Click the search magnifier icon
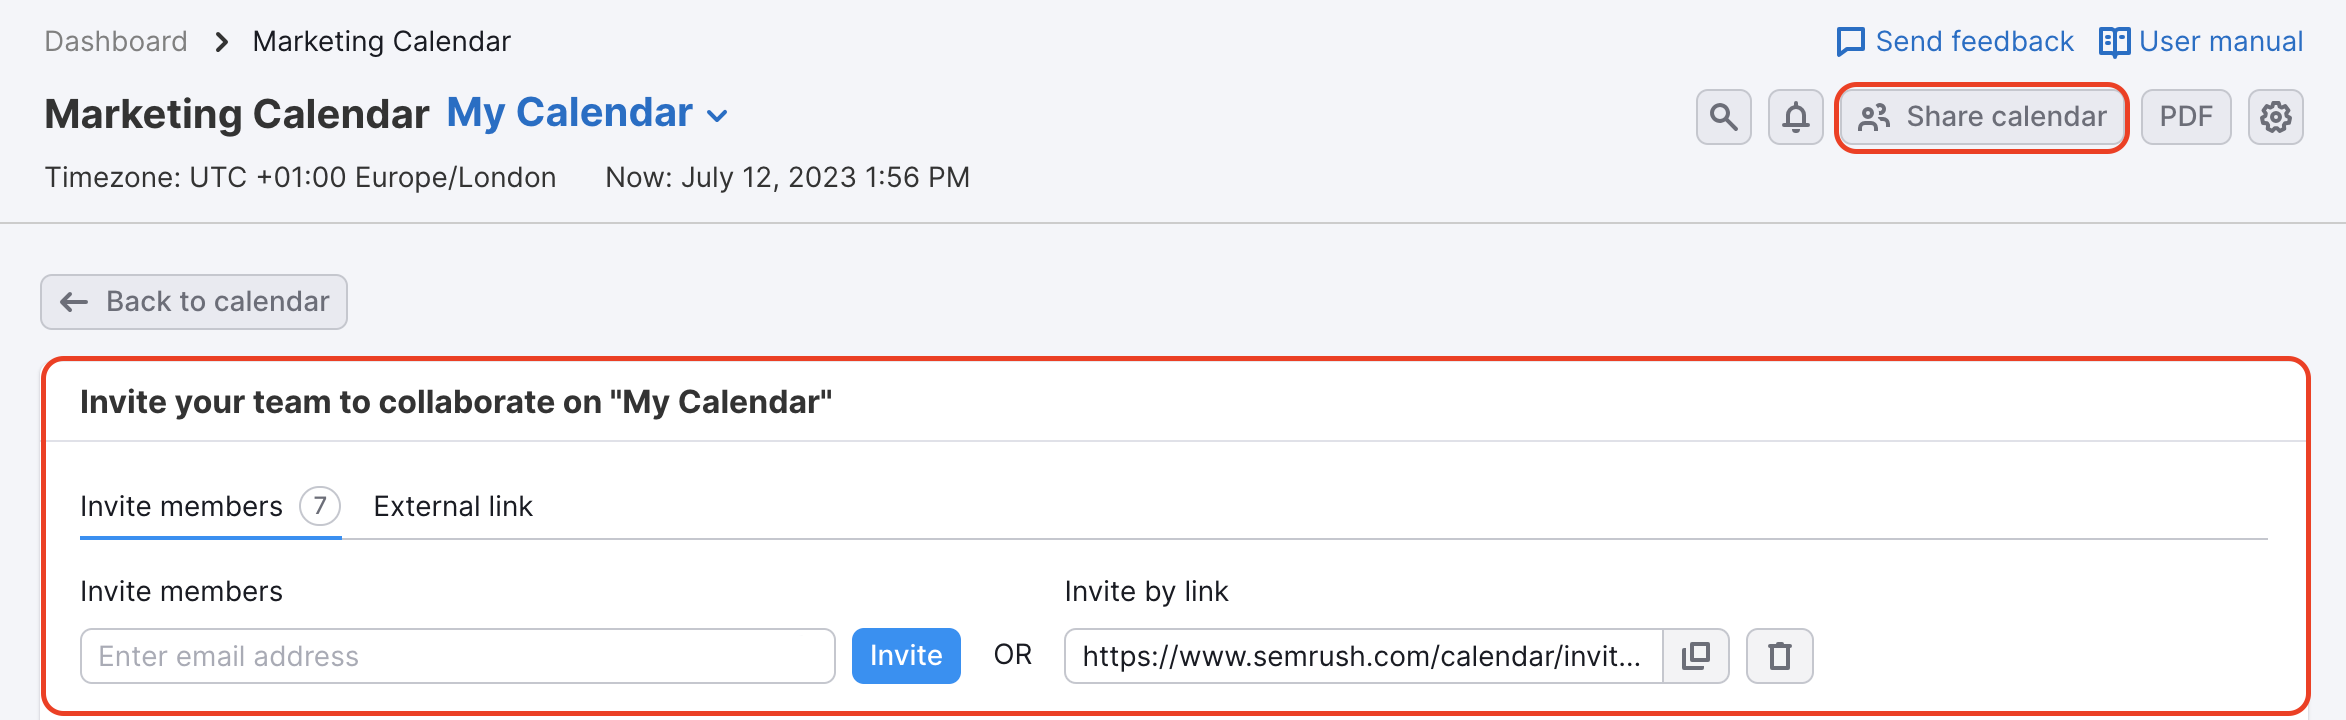The width and height of the screenshot is (2346, 720). 1723,117
